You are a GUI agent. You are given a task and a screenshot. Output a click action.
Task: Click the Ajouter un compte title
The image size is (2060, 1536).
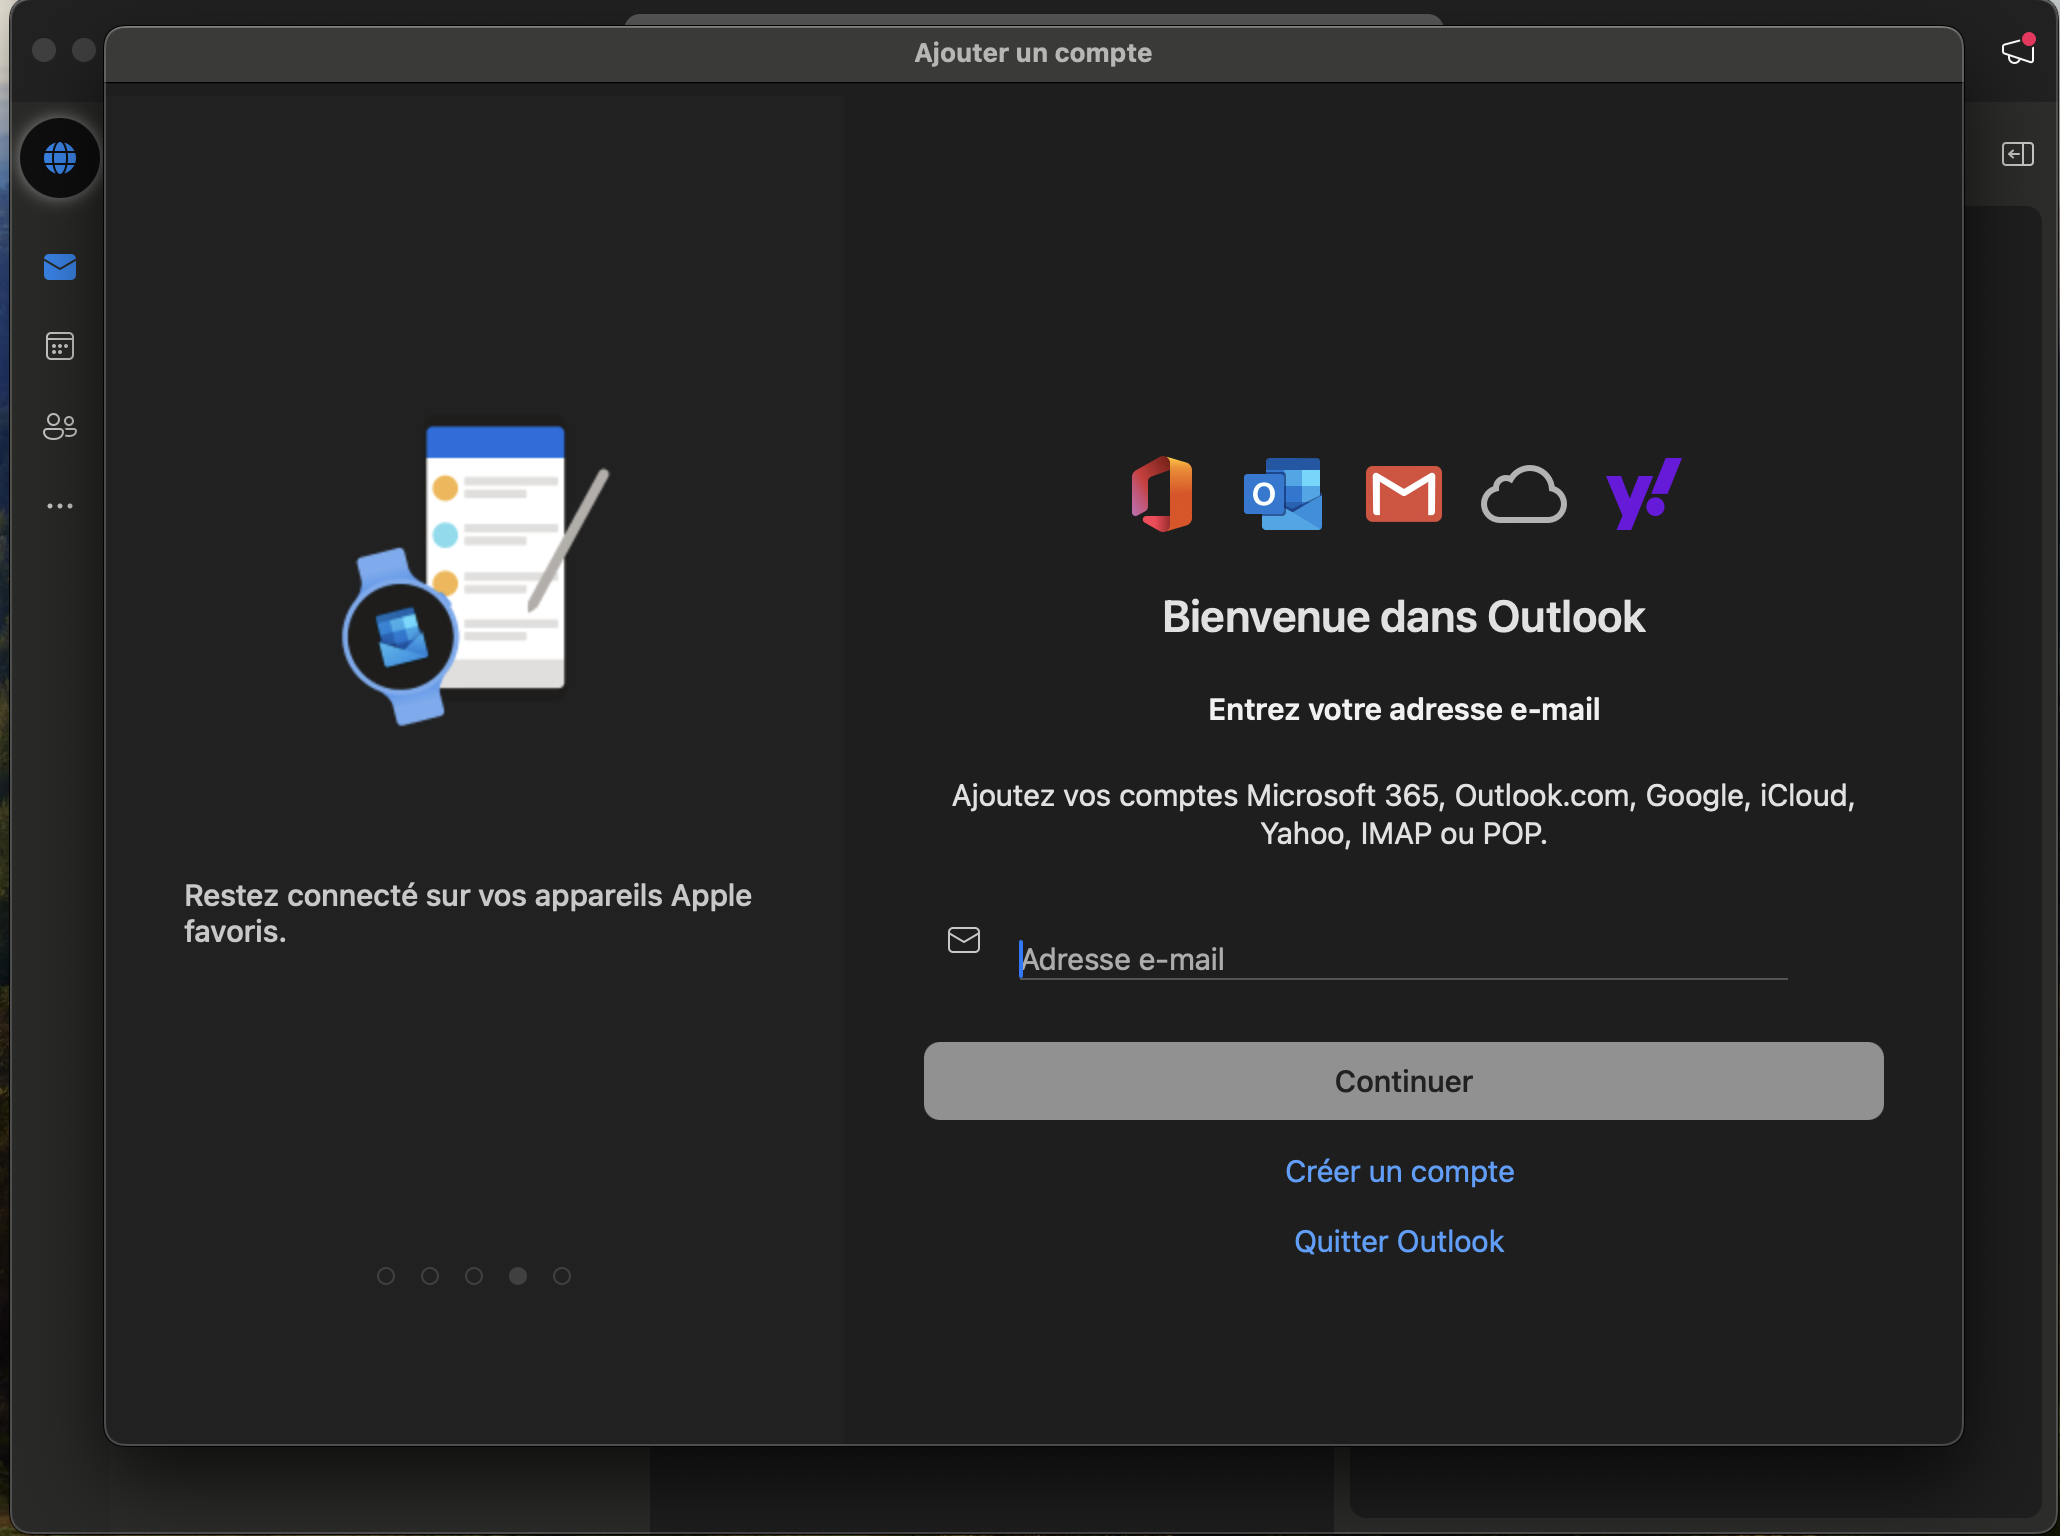(1033, 53)
